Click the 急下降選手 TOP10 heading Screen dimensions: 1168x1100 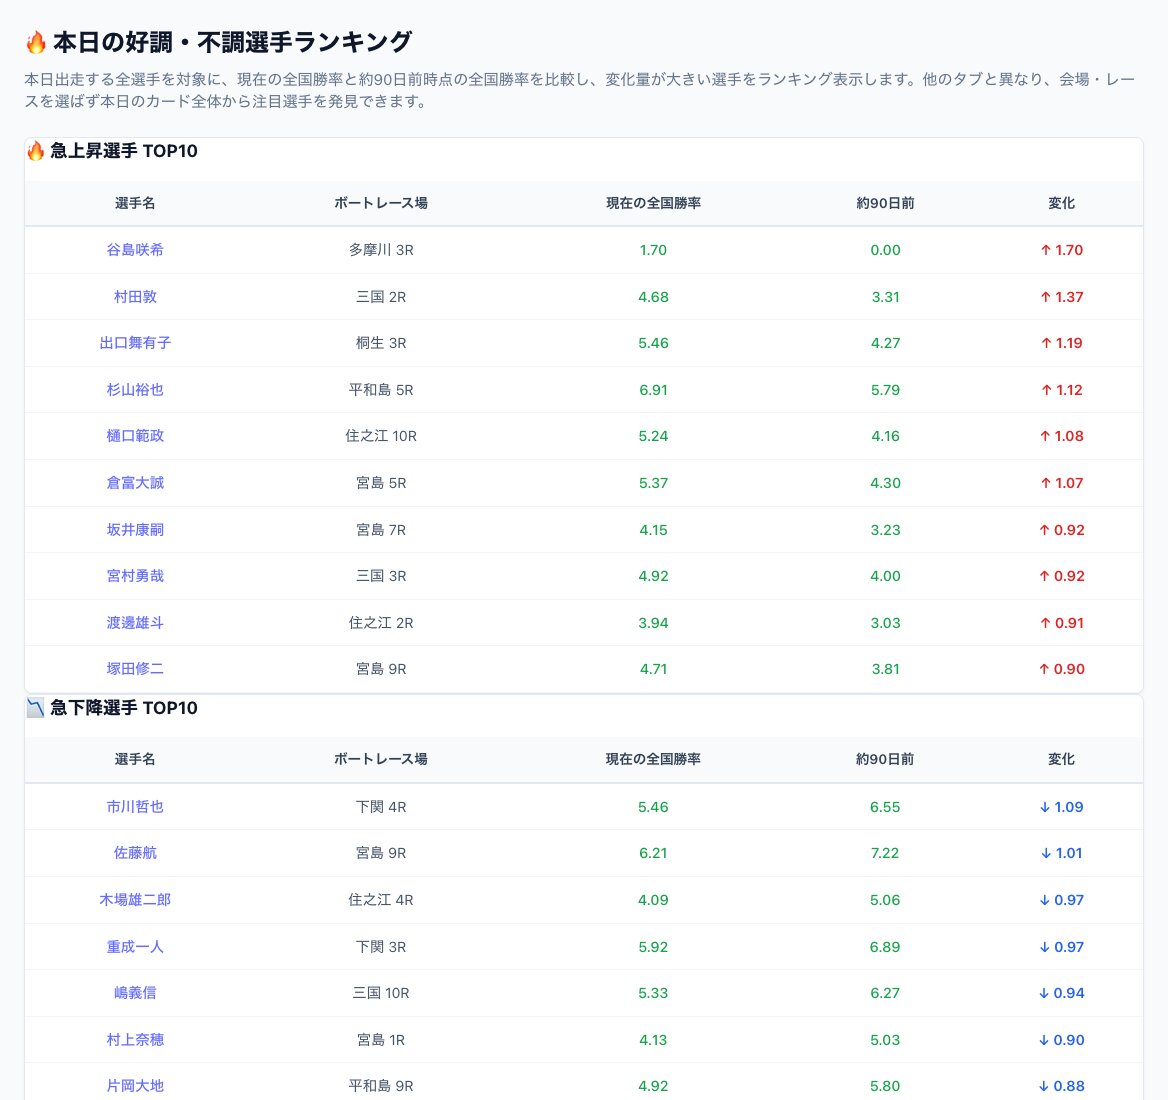[124, 708]
